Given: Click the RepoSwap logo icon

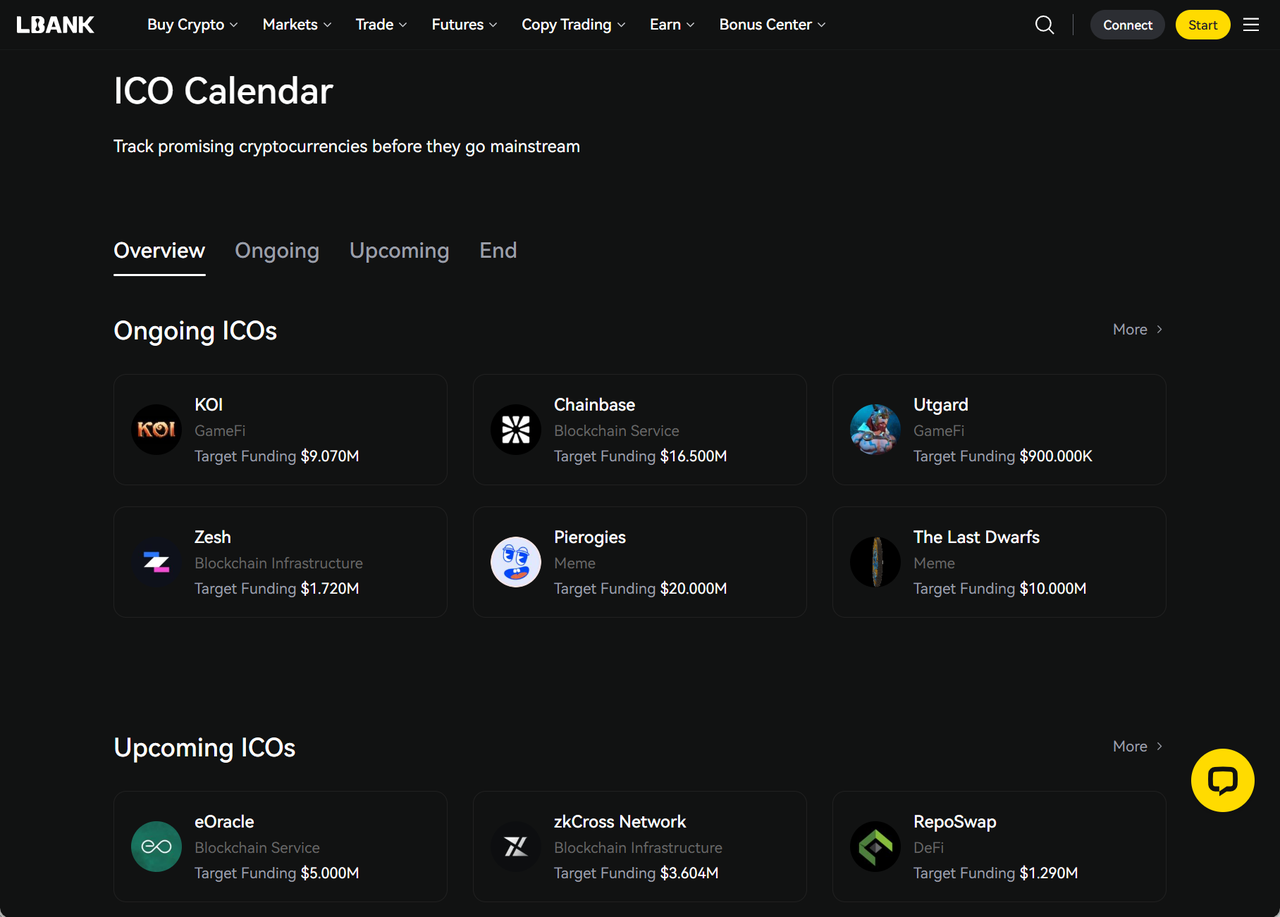Looking at the screenshot, I should tap(875, 847).
